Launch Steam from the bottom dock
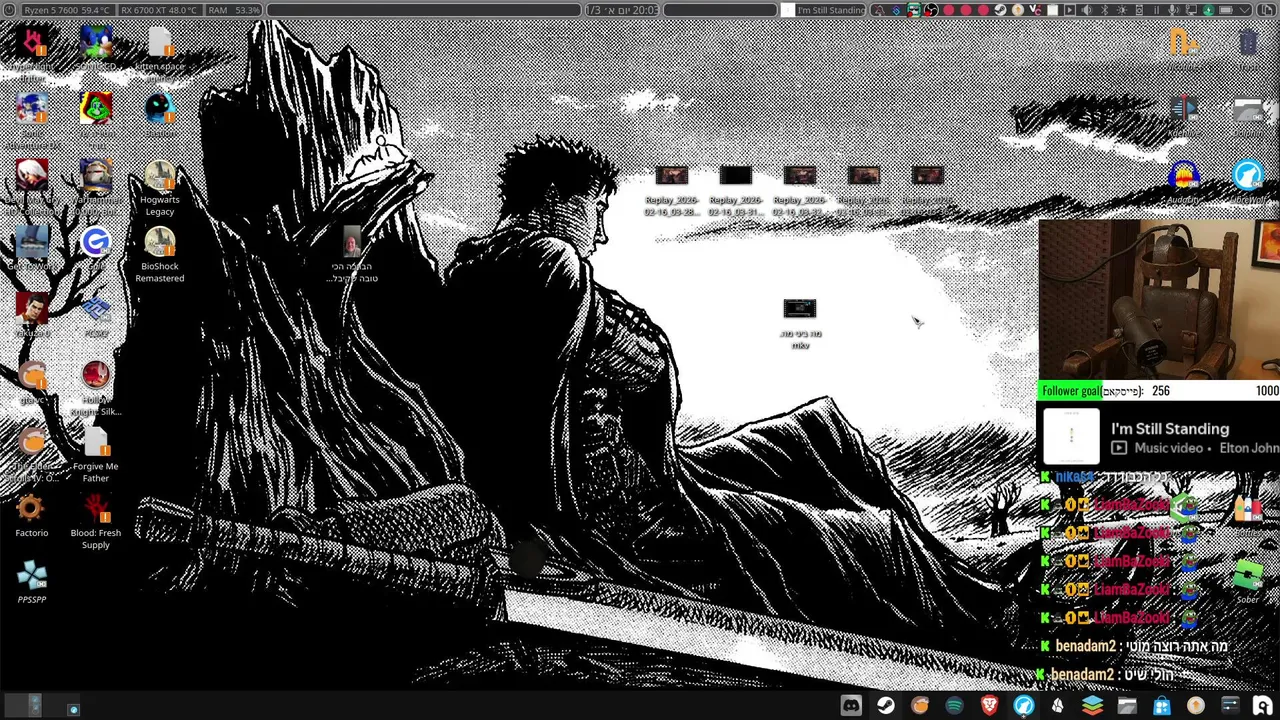Image resolution: width=1280 pixels, height=720 pixels. coord(886,706)
